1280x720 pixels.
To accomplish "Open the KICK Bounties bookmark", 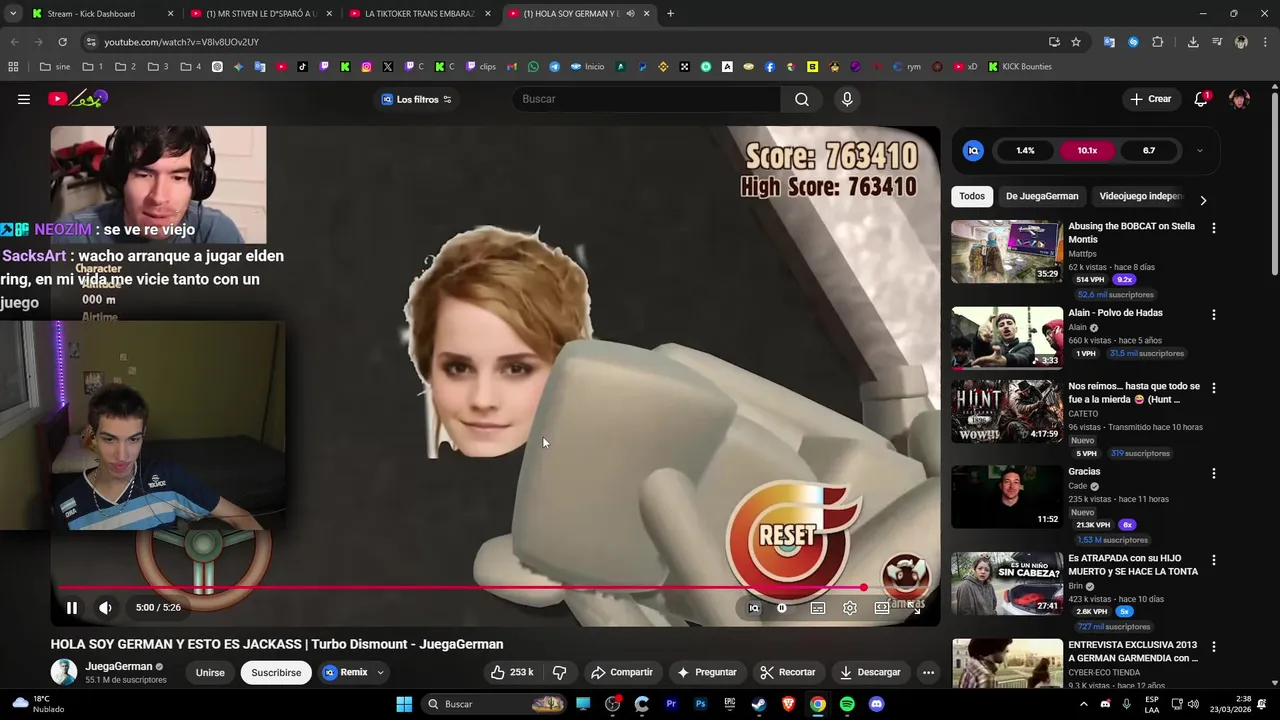I will pyautogui.click(x=1020, y=67).
